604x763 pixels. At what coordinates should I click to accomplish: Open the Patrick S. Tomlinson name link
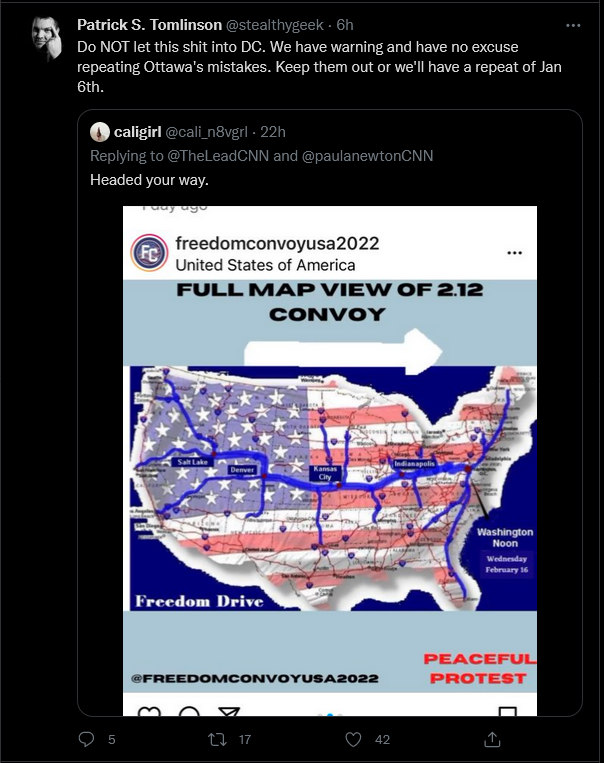pyautogui.click(x=149, y=25)
